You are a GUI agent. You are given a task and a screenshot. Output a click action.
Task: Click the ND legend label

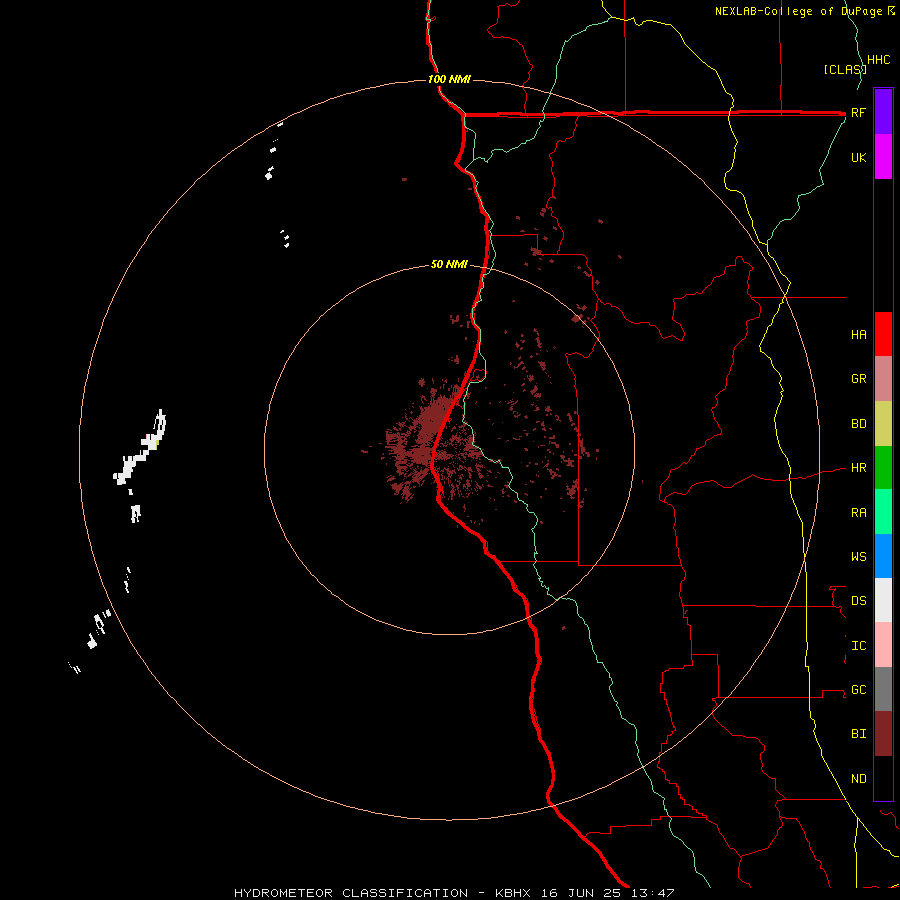858,779
